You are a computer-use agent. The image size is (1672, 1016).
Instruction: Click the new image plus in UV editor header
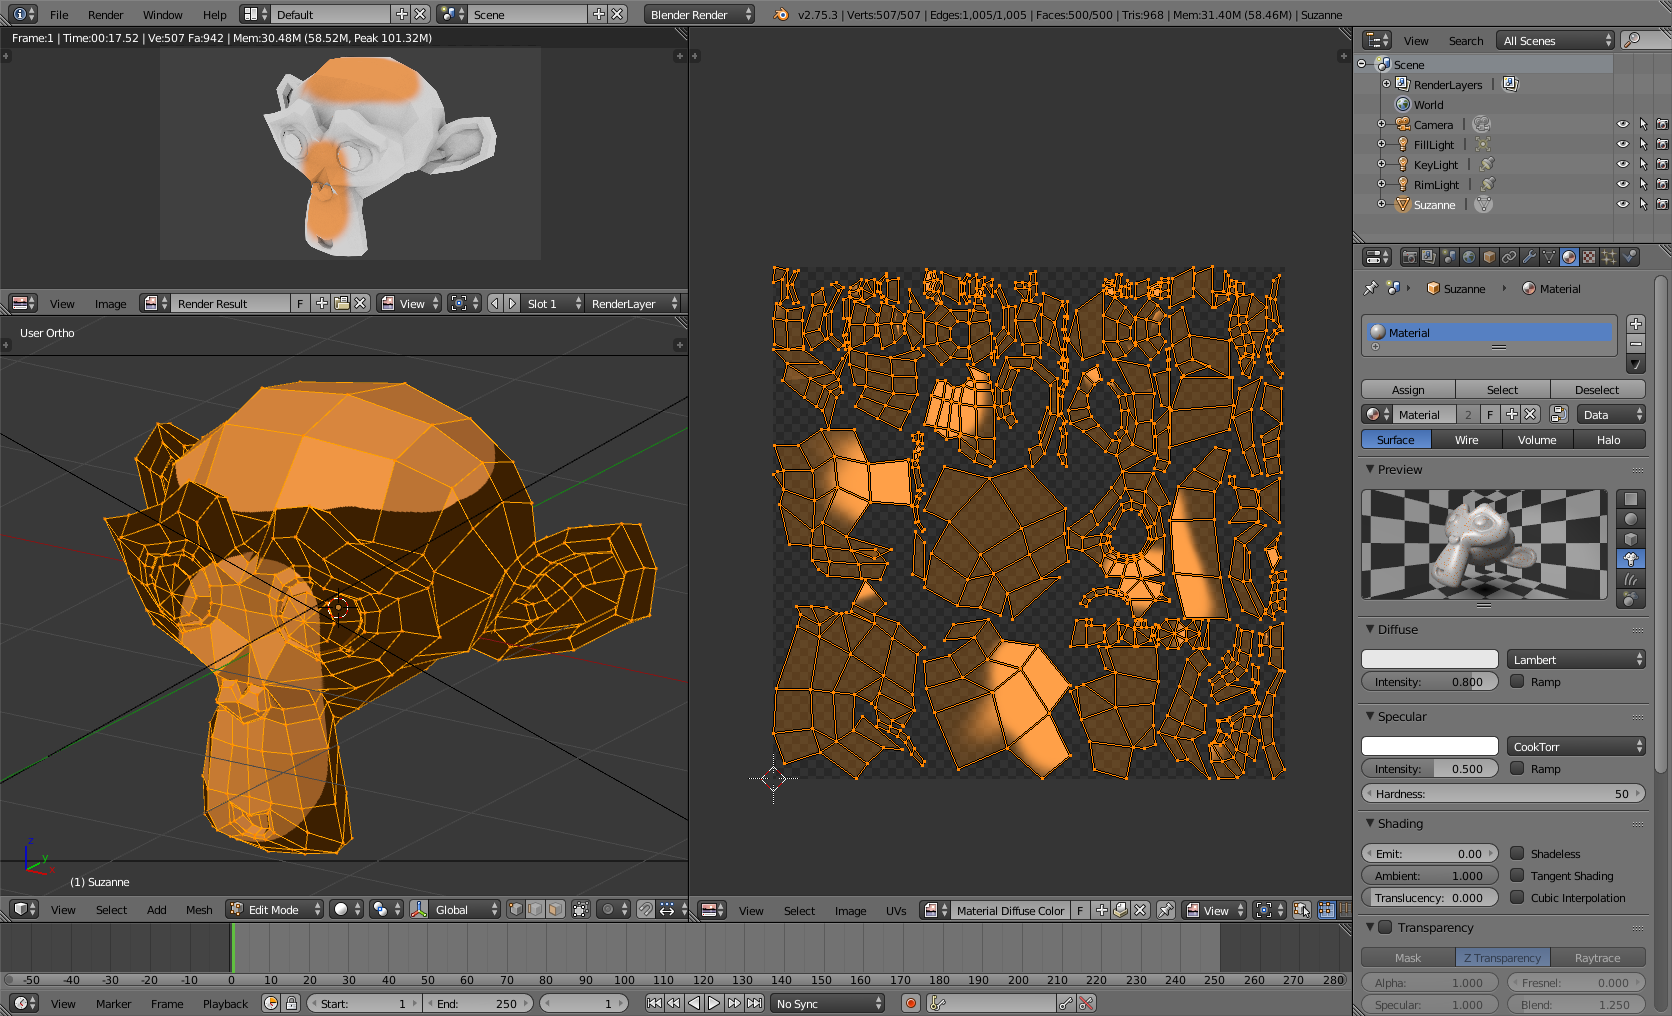point(1101,910)
